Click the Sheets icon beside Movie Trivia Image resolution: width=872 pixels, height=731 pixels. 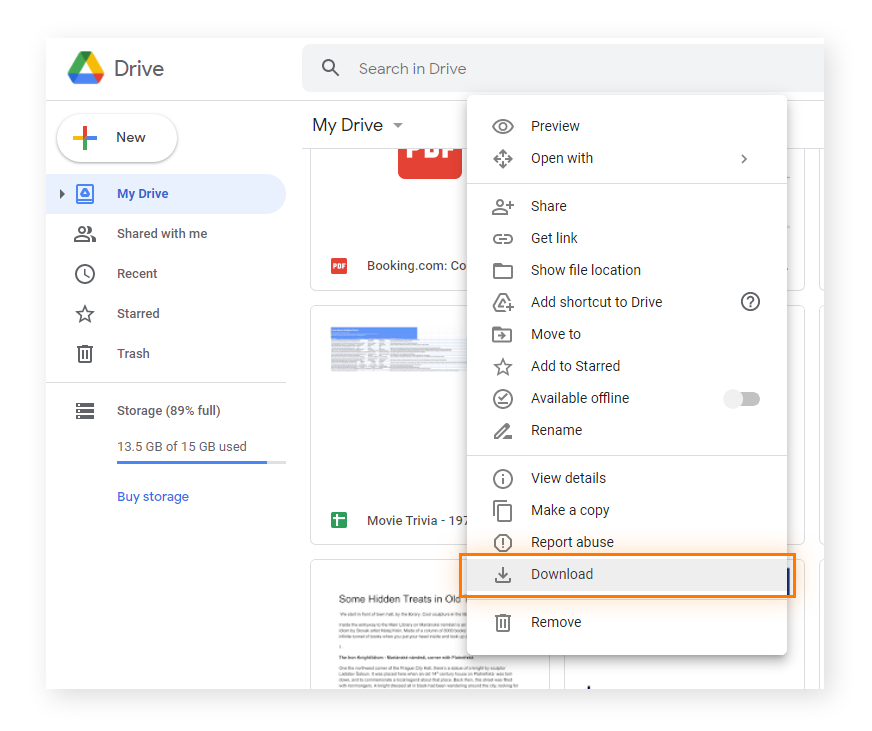point(339,520)
